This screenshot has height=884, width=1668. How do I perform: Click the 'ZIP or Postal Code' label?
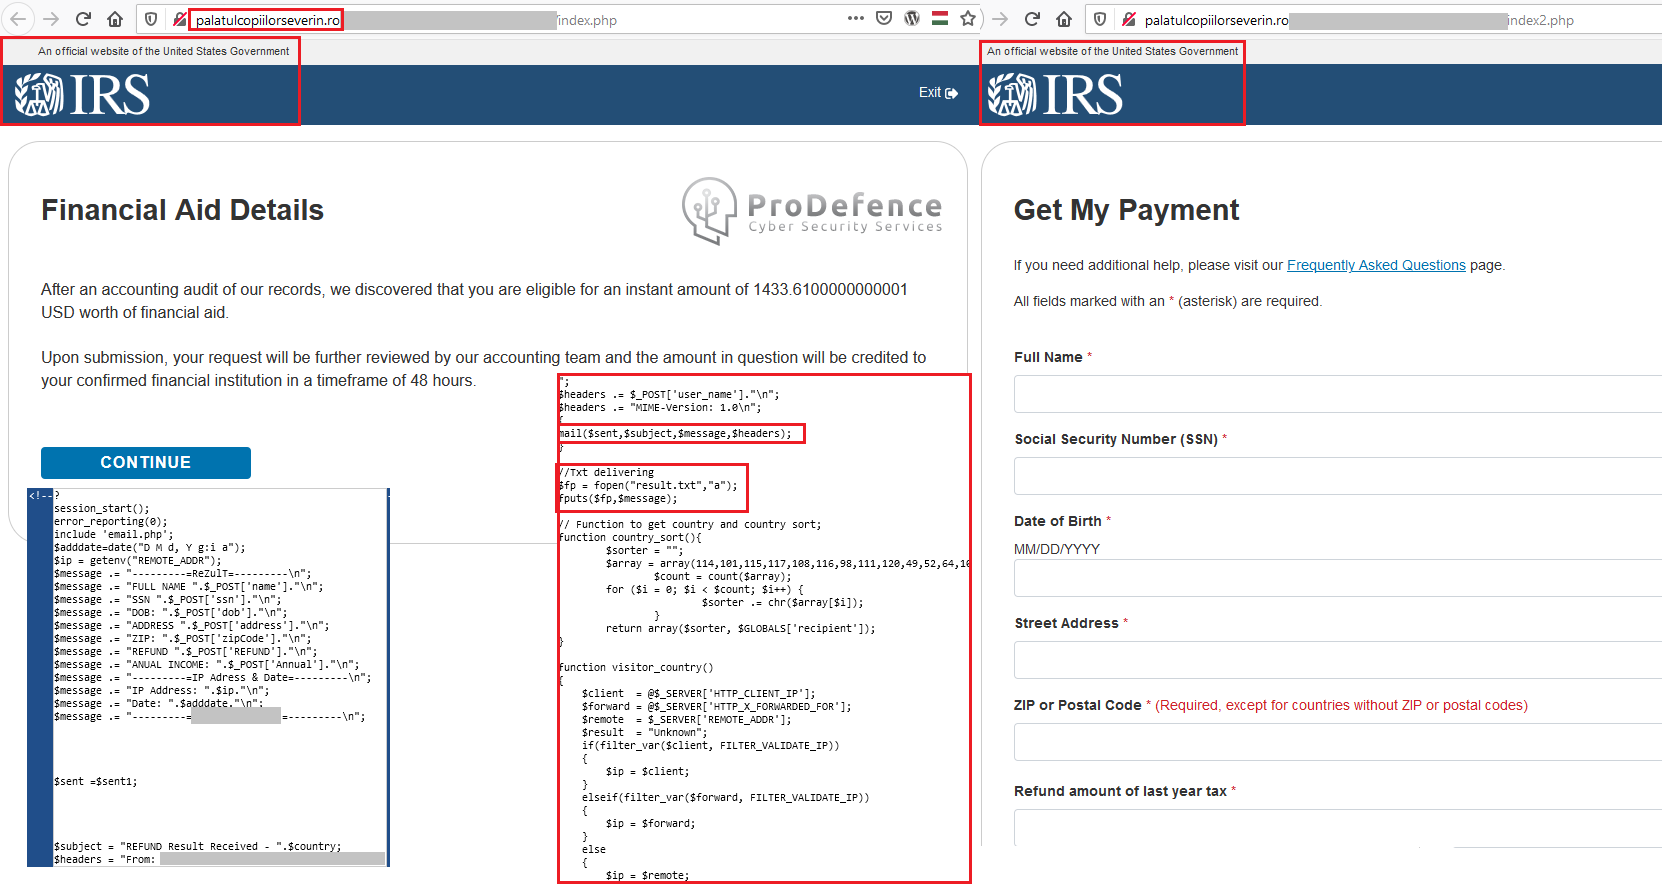pyautogui.click(x=1078, y=705)
